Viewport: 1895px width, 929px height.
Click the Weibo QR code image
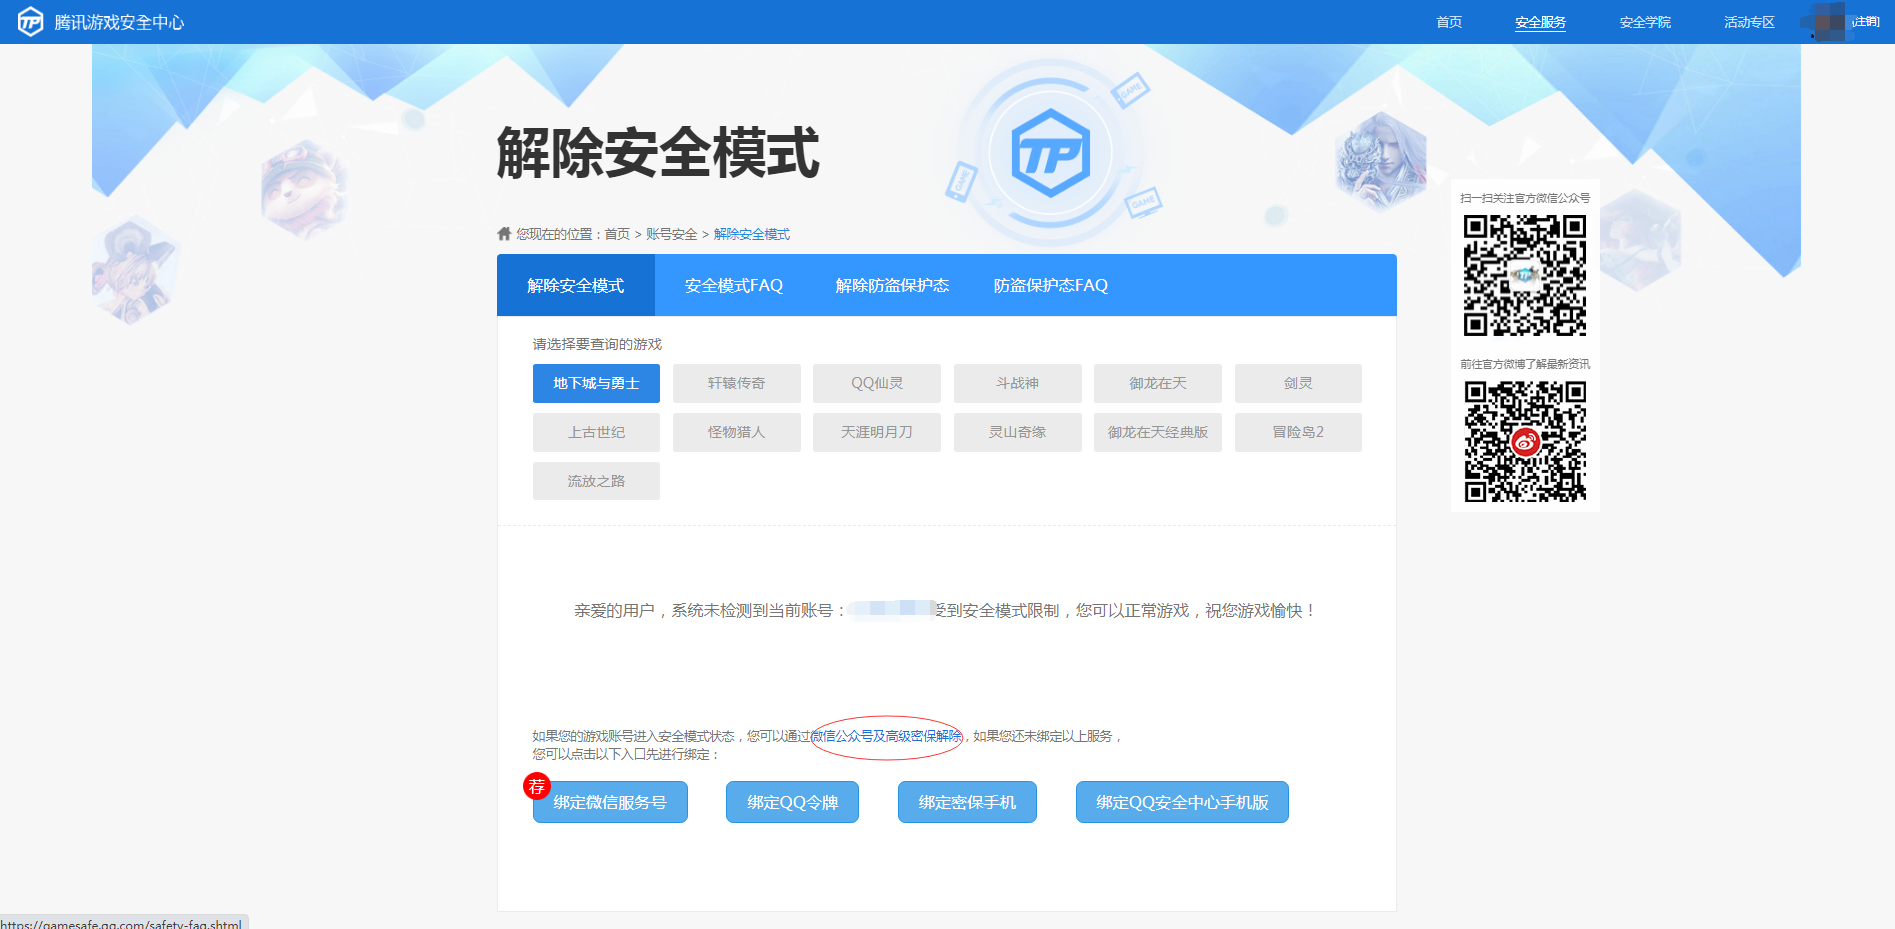1525,441
